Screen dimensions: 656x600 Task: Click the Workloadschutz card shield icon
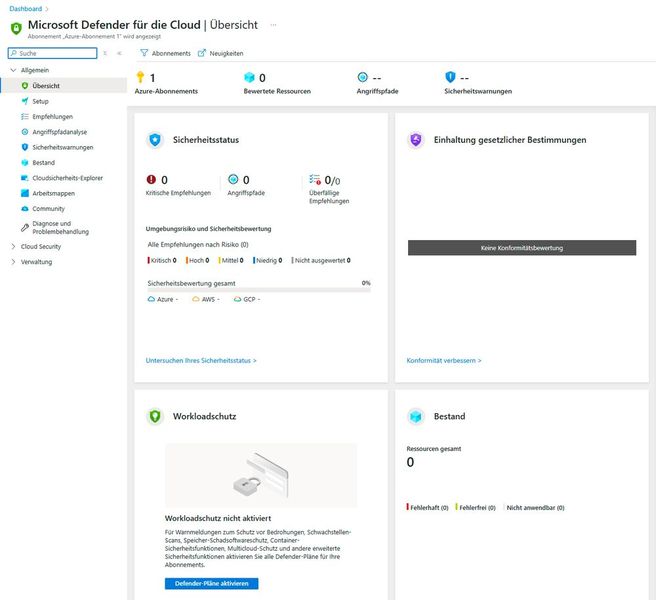point(155,416)
